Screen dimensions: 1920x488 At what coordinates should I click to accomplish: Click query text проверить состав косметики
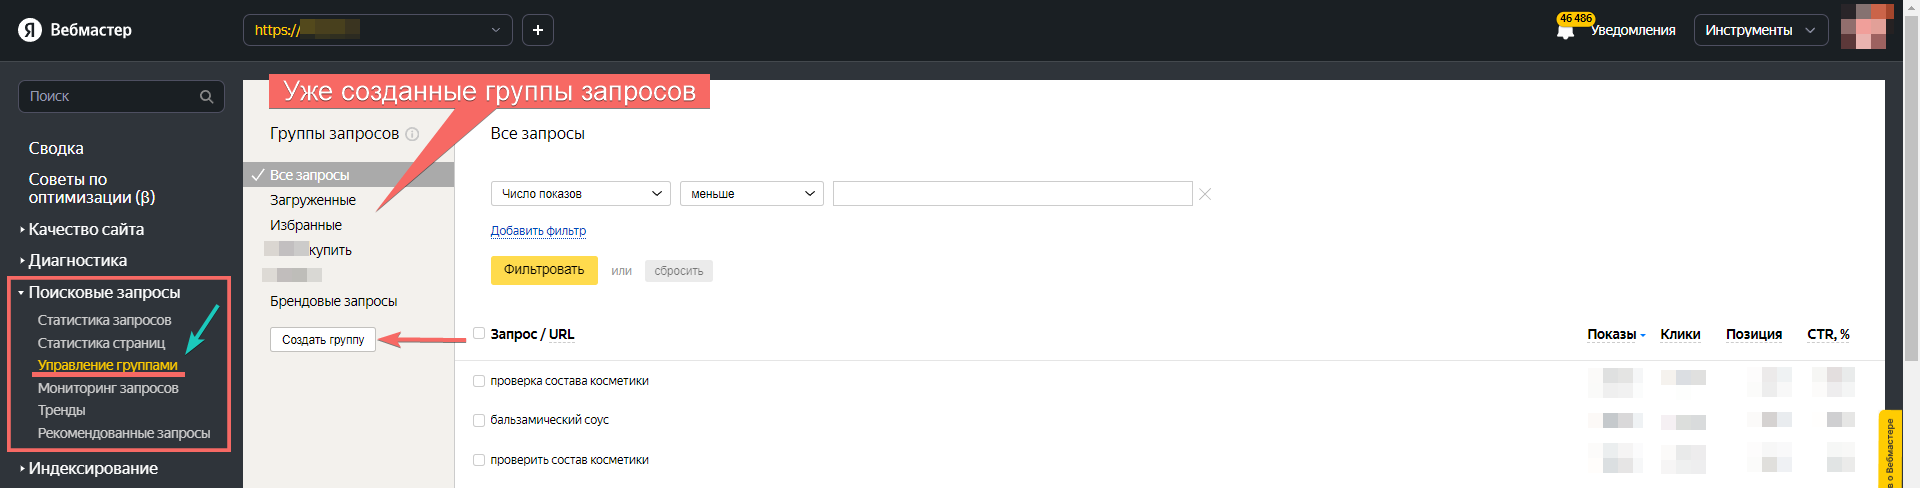(x=569, y=460)
